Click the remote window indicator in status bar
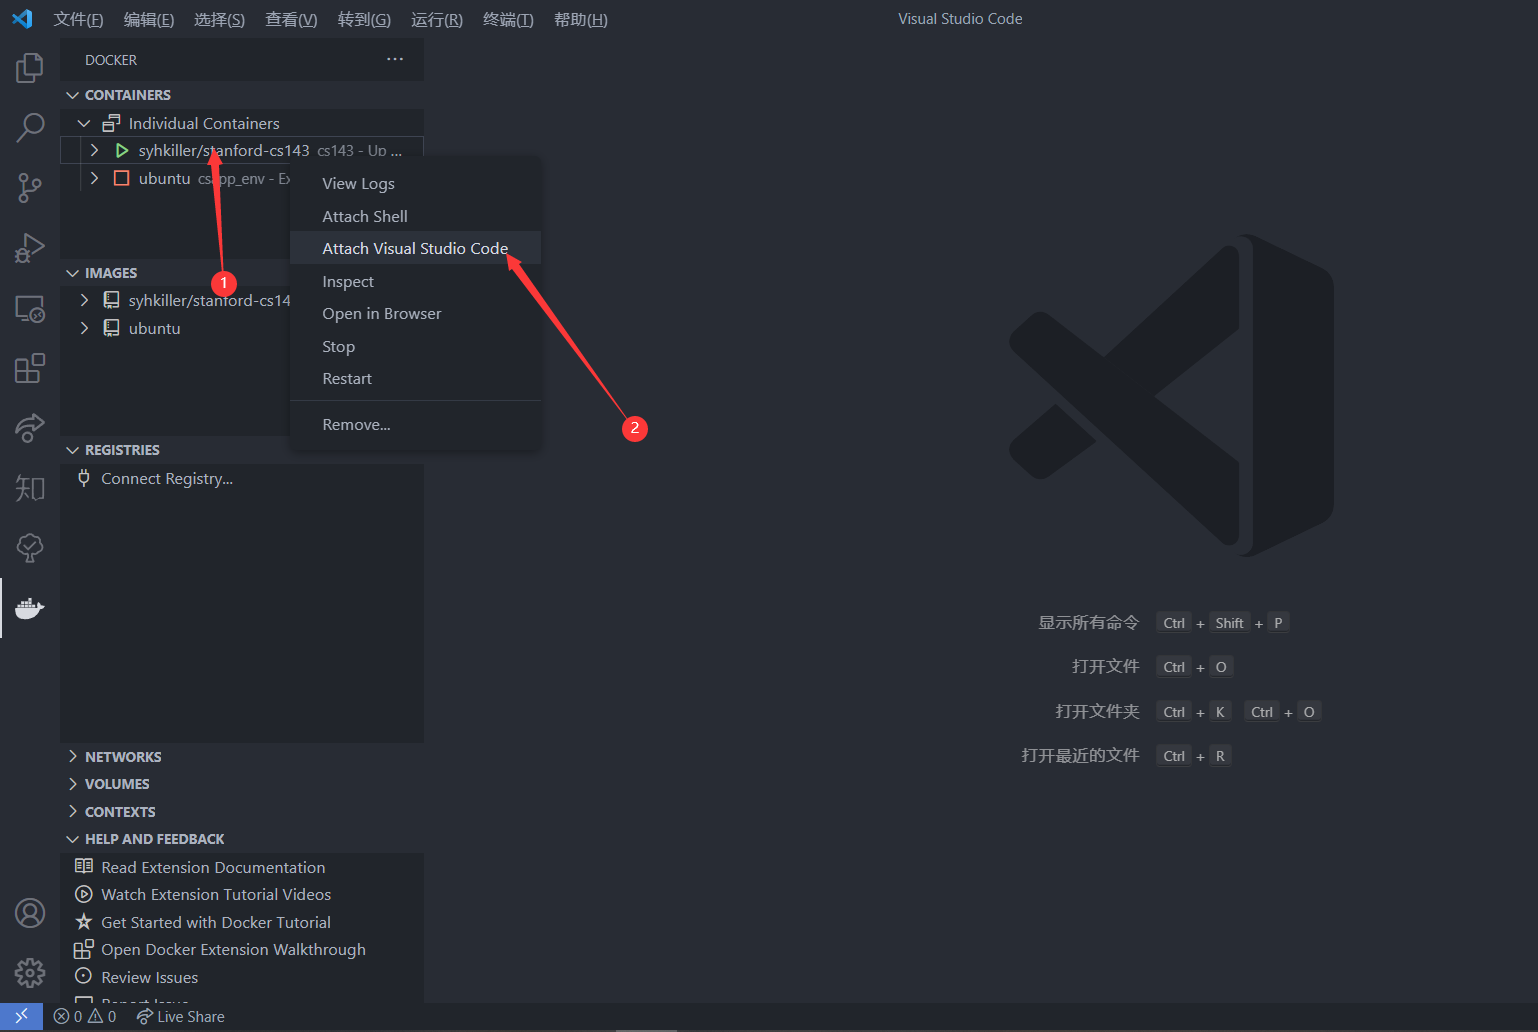The image size is (1538, 1032). 21,1016
